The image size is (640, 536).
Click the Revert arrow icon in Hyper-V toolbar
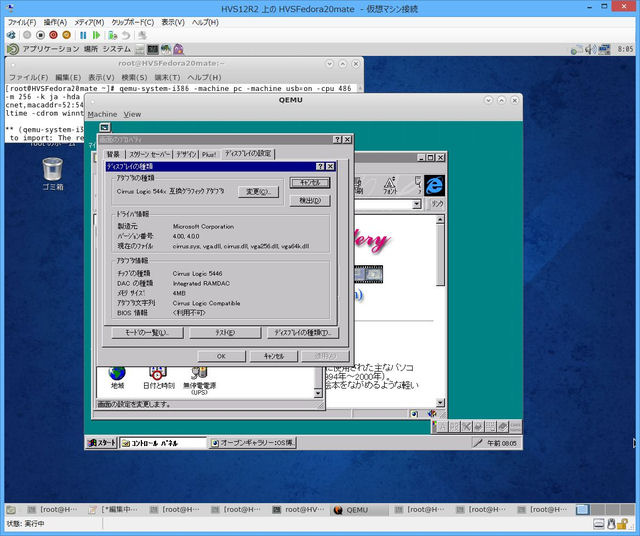(x=126, y=35)
